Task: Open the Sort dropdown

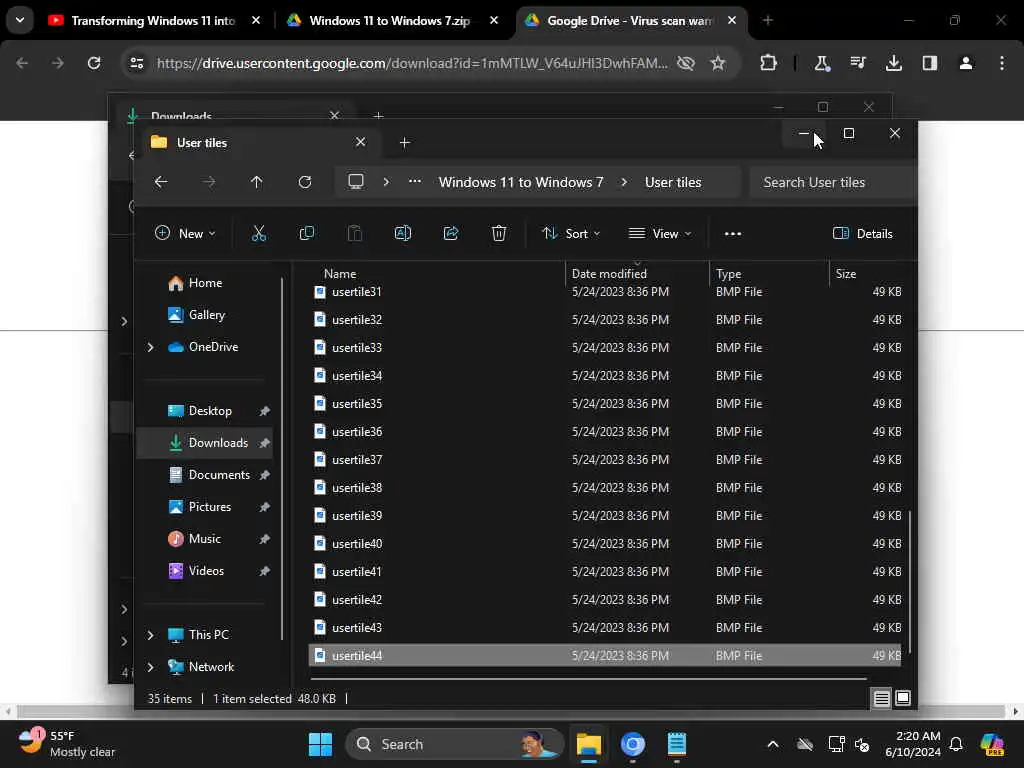Action: click(571, 233)
